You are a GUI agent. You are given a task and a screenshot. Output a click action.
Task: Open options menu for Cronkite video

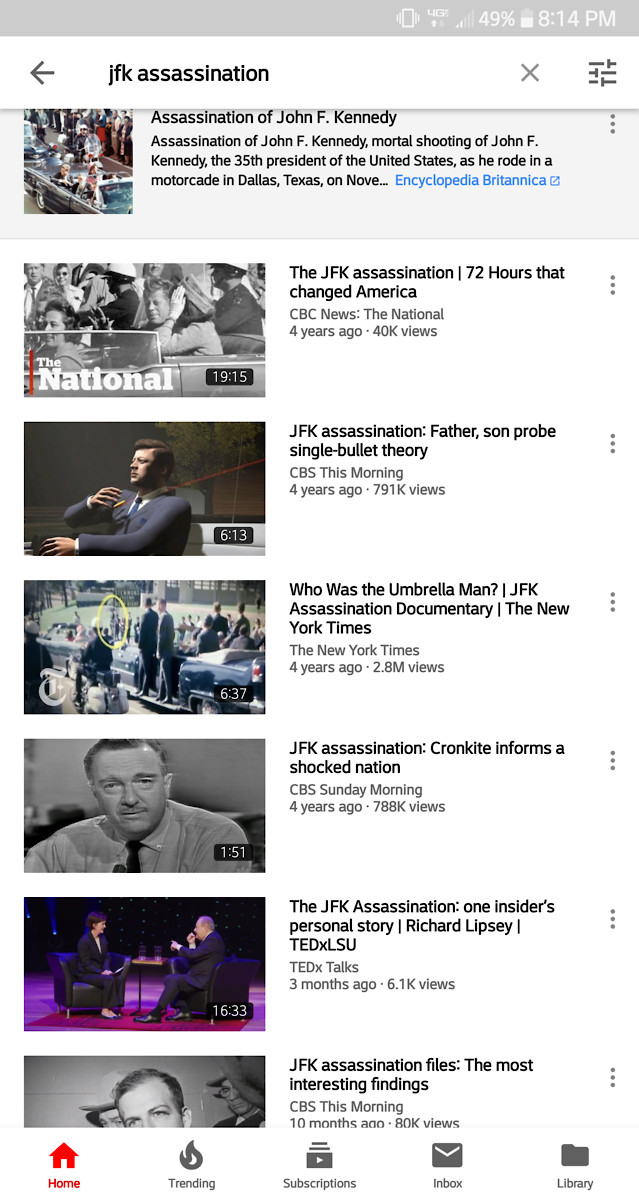click(x=612, y=761)
